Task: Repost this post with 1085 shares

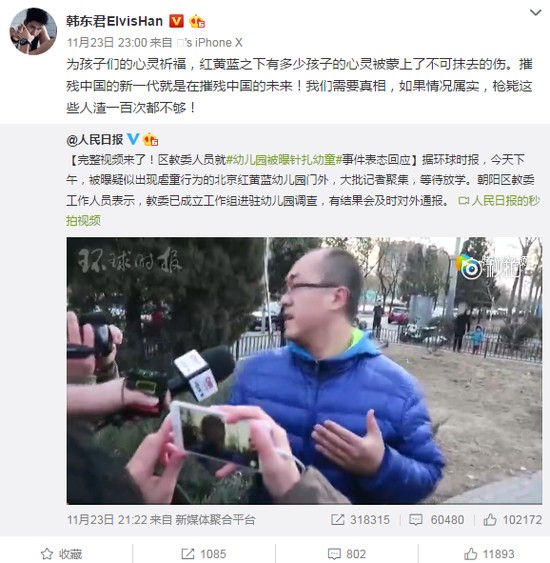Action: [x=204, y=554]
